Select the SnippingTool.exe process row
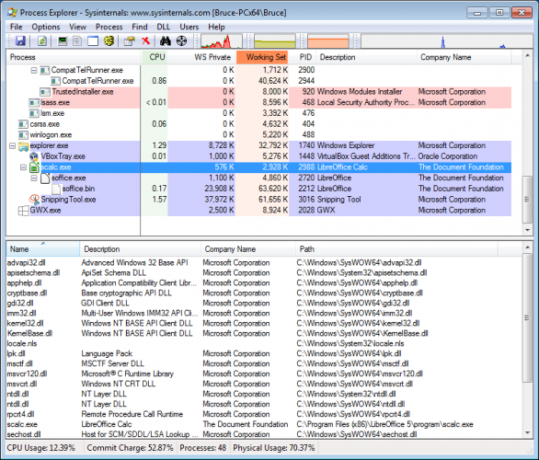Image resolution: width=539 pixels, height=460 pixels. tap(258, 199)
